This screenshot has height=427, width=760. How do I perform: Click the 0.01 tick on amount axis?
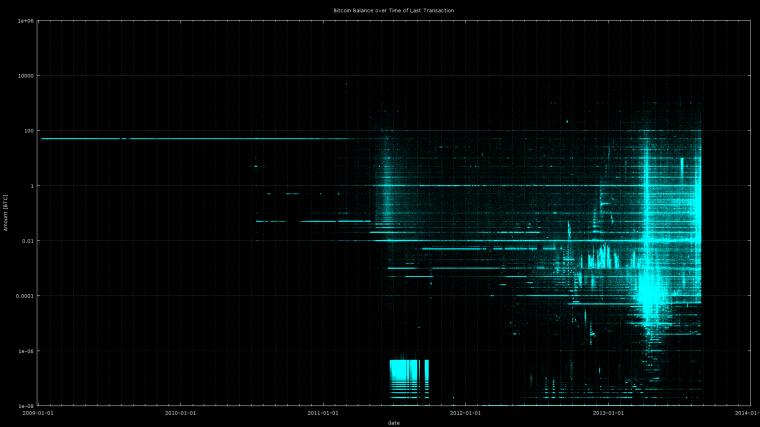tap(26, 241)
